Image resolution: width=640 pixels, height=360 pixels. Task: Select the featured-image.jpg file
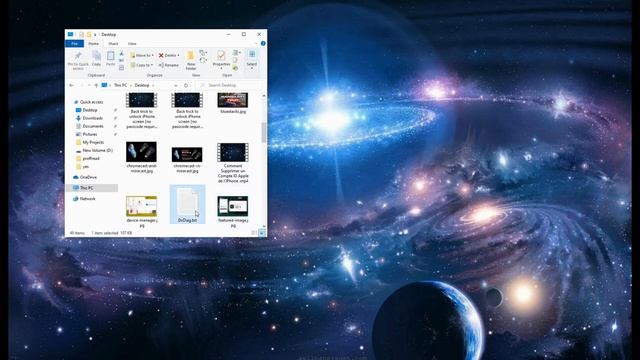point(233,211)
